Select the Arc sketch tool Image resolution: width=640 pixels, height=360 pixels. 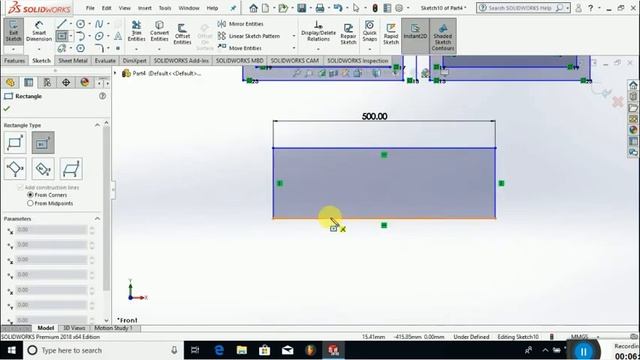[x=80, y=36]
